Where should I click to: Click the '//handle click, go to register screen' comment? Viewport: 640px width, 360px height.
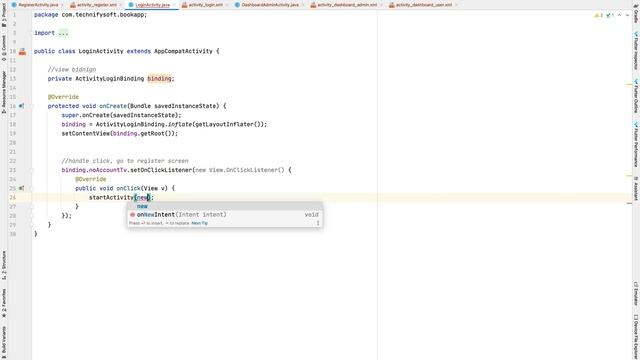(x=125, y=161)
